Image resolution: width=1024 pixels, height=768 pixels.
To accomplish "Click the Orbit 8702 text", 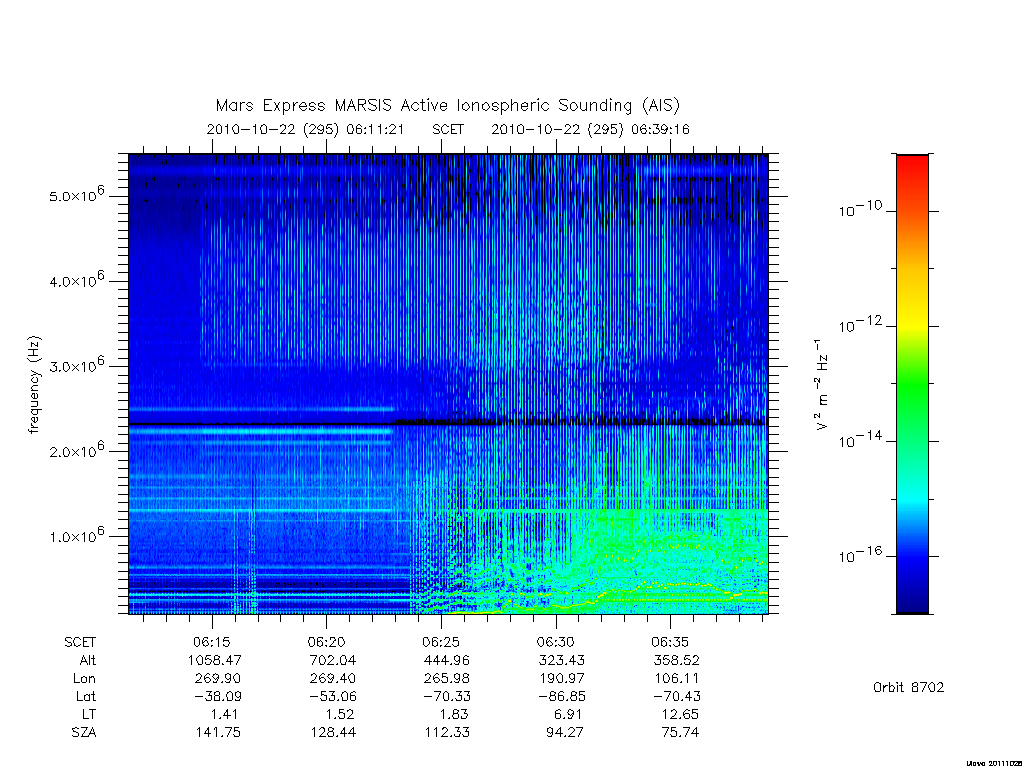I will [908, 687].
